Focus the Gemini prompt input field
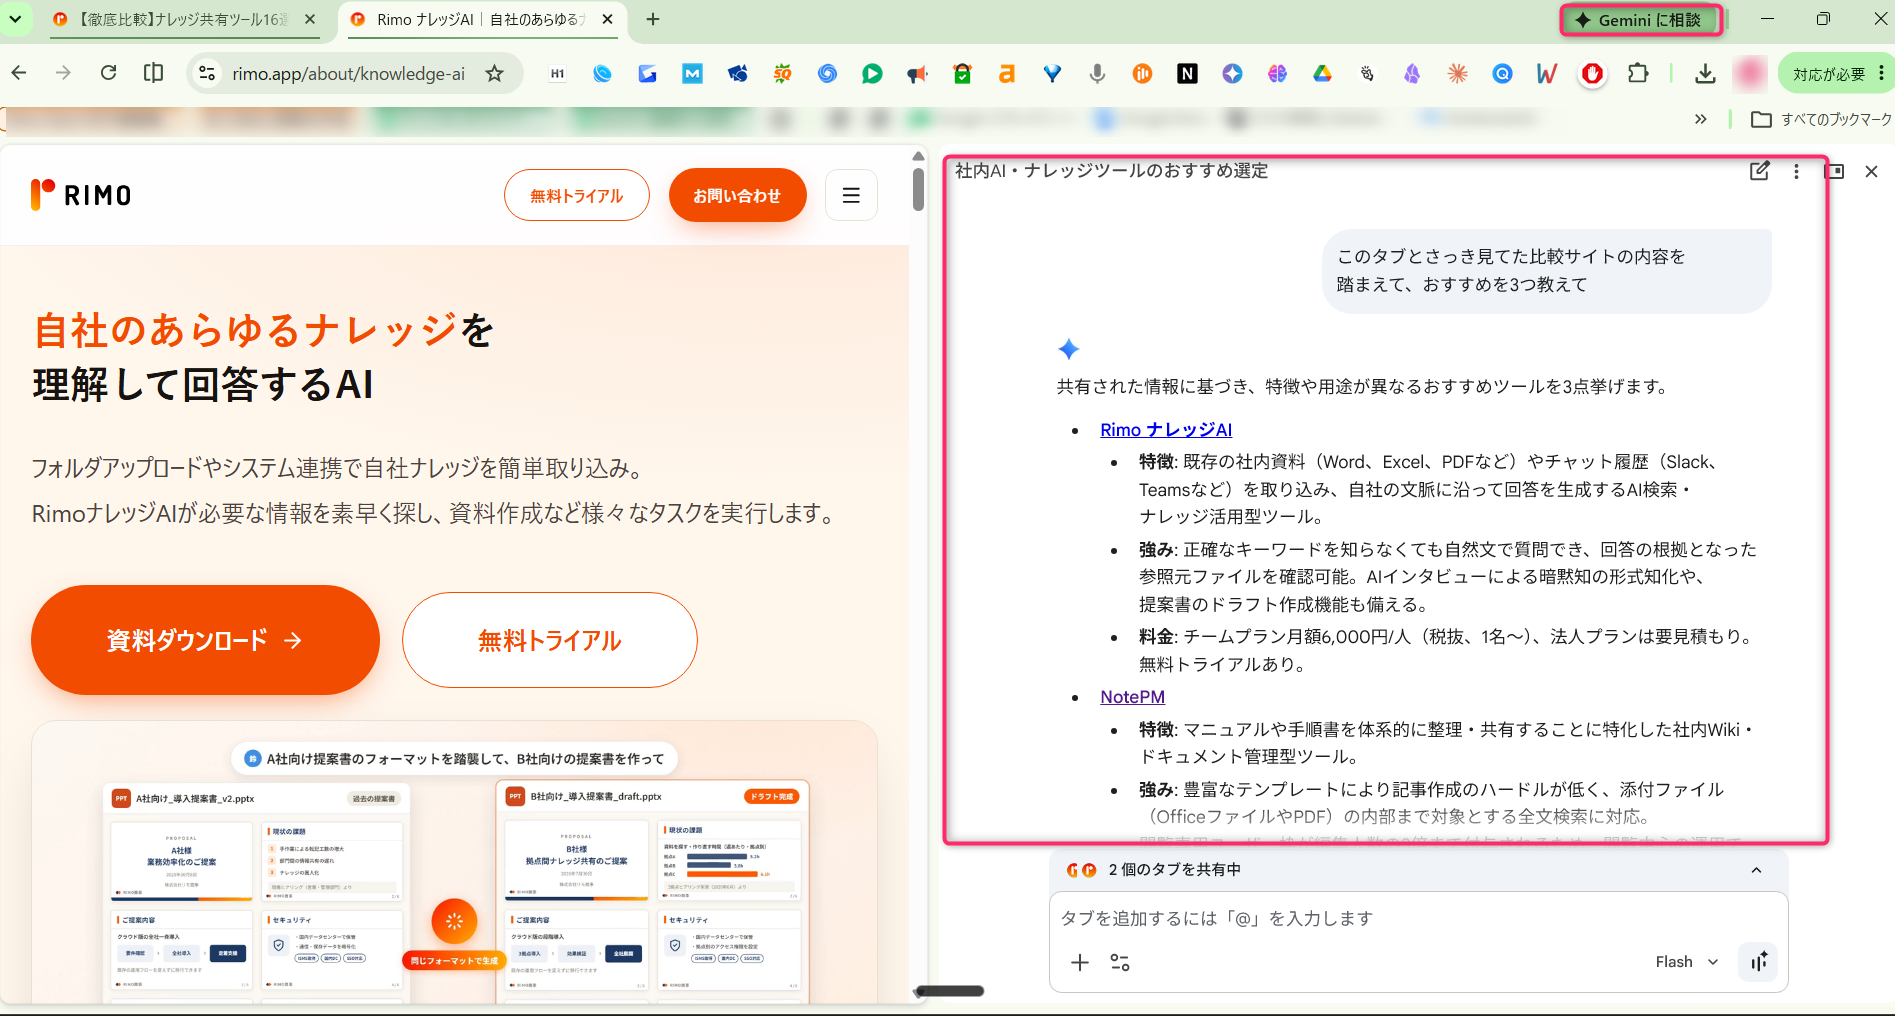The image size is (1895, 1016). 1418,918
